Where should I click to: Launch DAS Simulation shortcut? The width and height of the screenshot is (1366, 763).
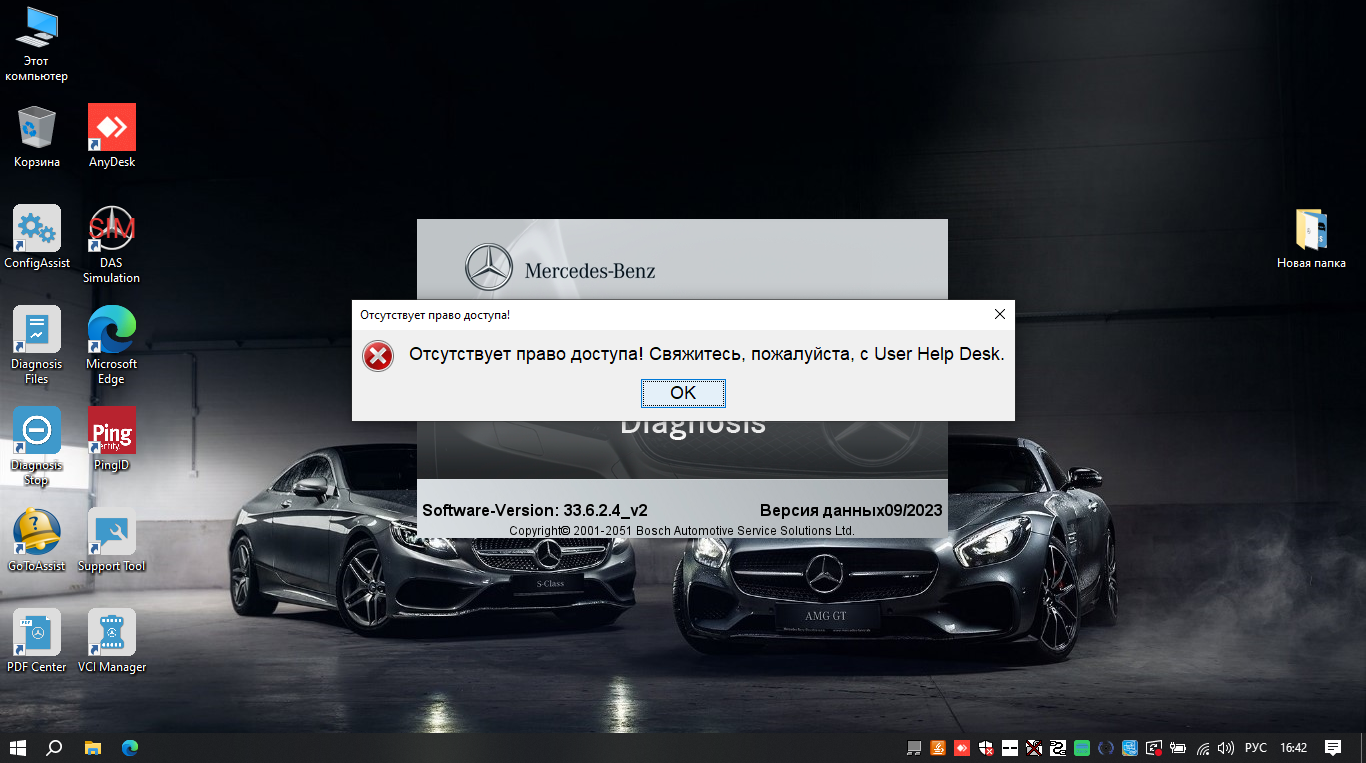[112, 245]
